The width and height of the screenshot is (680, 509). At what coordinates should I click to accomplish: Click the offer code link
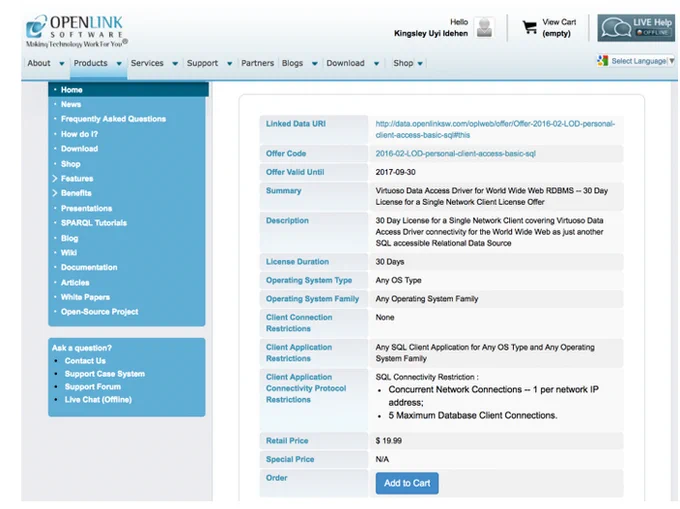tap(455, 153)
